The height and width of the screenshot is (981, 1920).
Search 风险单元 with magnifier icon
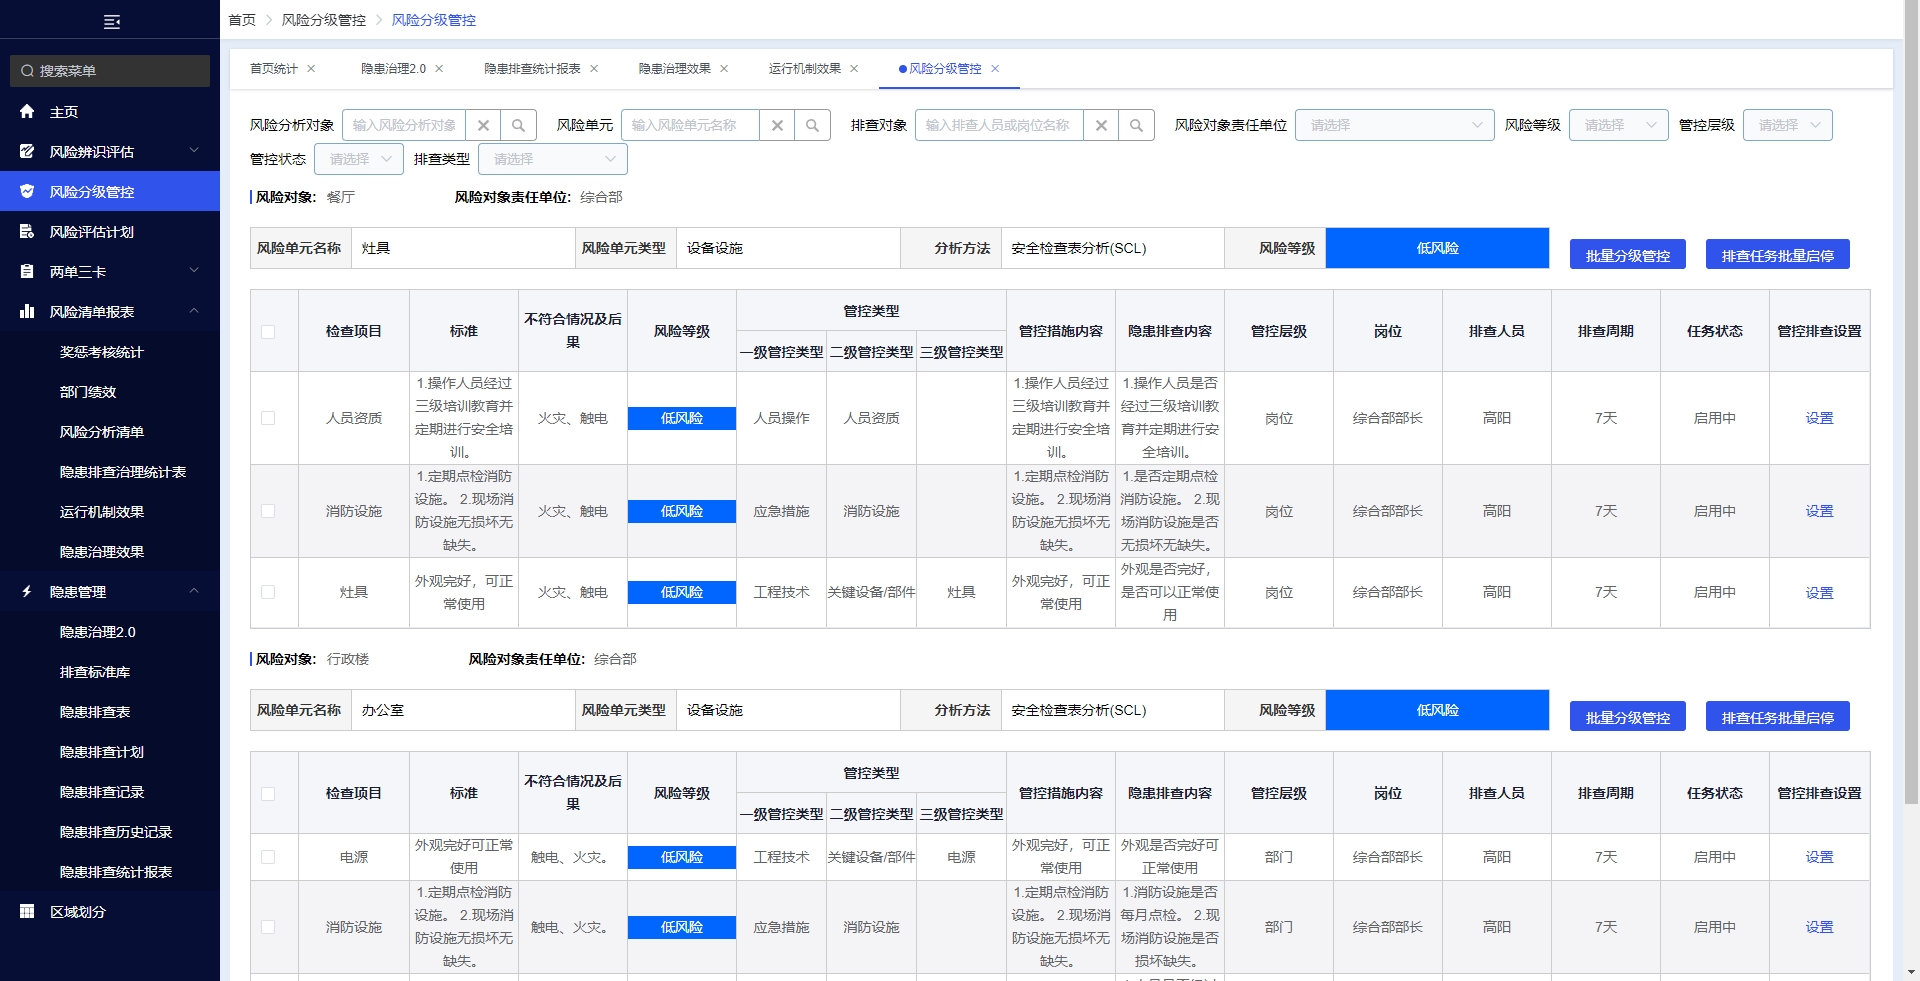tap(812, 125)
